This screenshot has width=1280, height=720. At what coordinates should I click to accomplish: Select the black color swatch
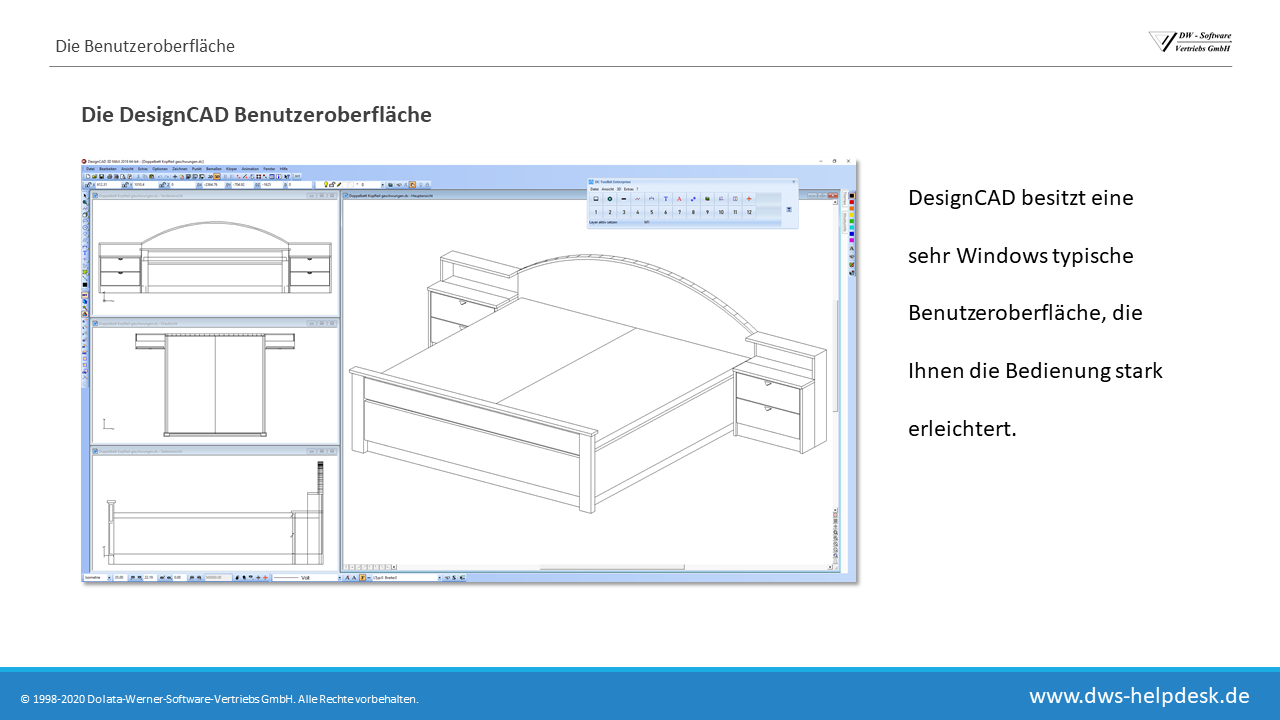click(x=851, y=196)
